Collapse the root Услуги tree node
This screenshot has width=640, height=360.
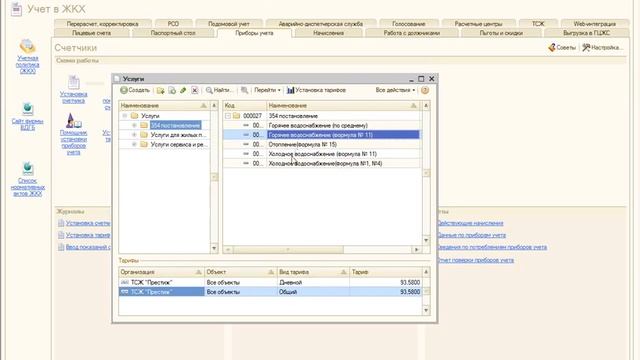pos(125,116)
